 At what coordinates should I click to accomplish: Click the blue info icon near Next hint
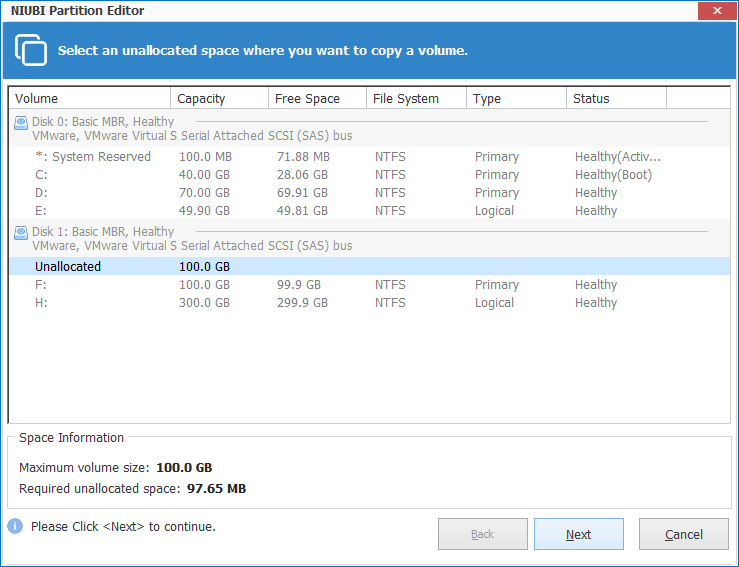click(x=15, y=526)
